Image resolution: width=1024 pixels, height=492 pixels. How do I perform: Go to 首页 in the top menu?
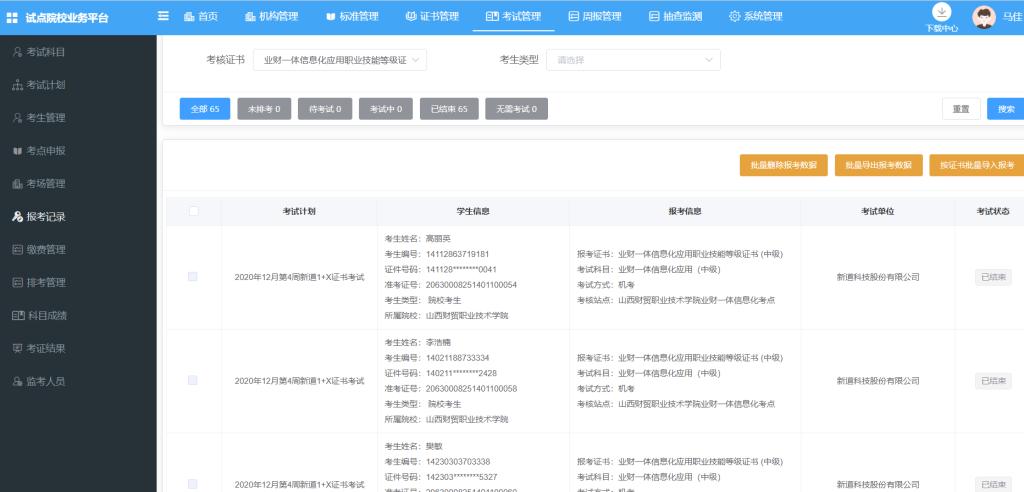(200, 17)
